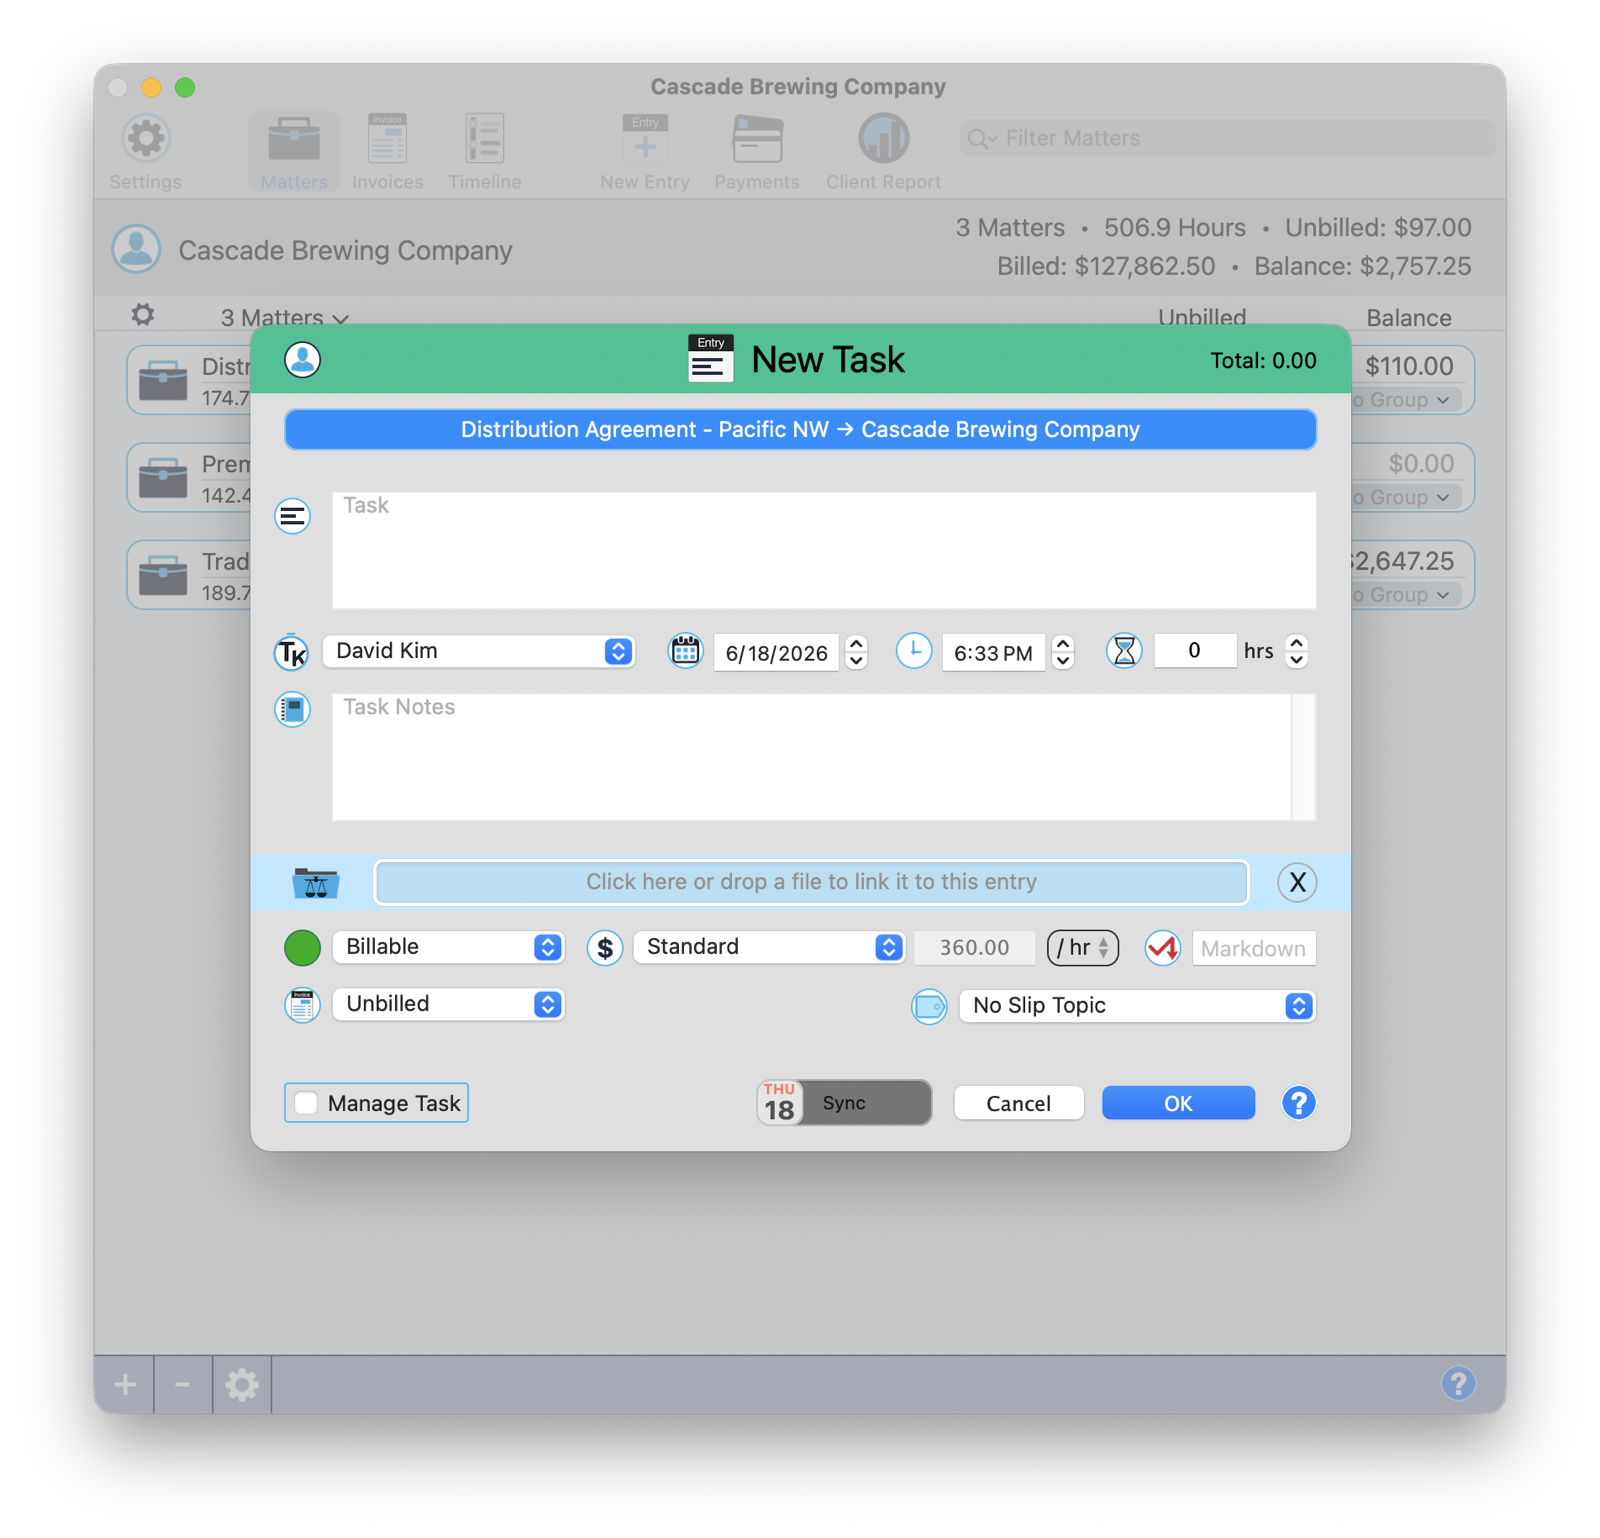Screen dimensions: 1600x1538
Task: Click the X to remove linked file
Action: [1297, 883]
